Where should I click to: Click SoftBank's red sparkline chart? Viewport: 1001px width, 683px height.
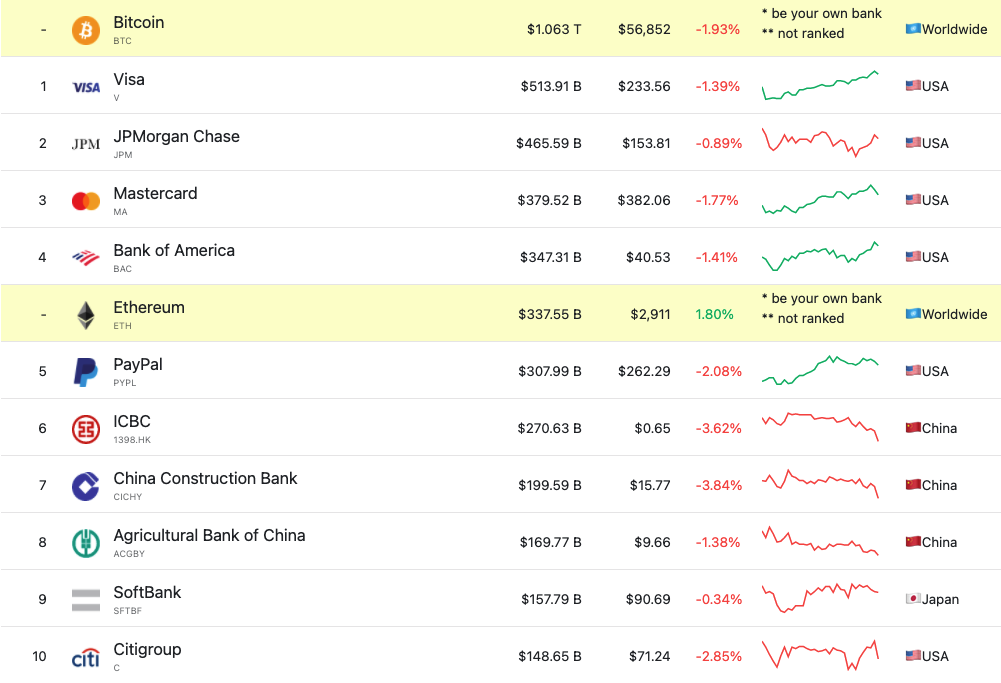coord(820,598)
